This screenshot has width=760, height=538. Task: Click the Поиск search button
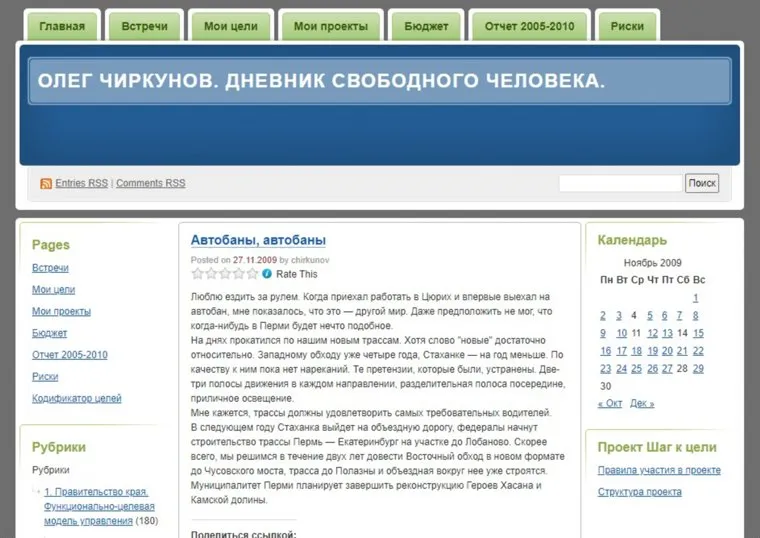coord(702,183)
